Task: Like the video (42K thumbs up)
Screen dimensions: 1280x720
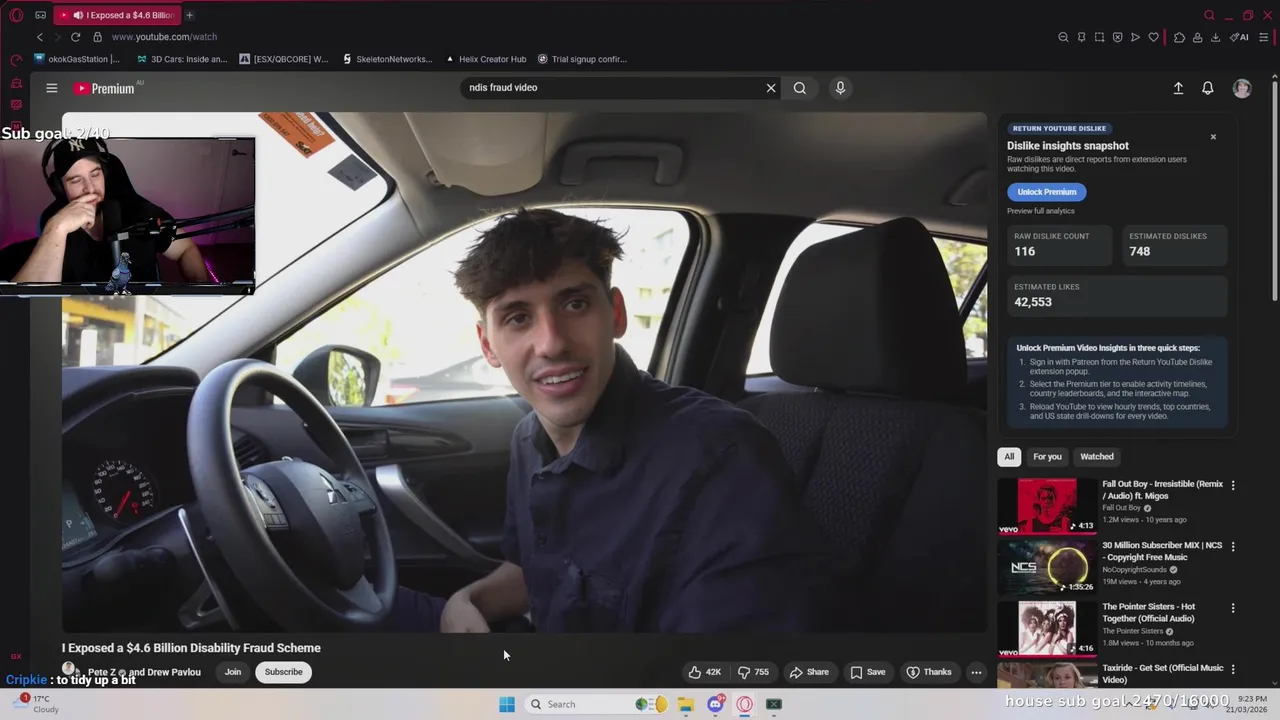Action: pos(705,672)
